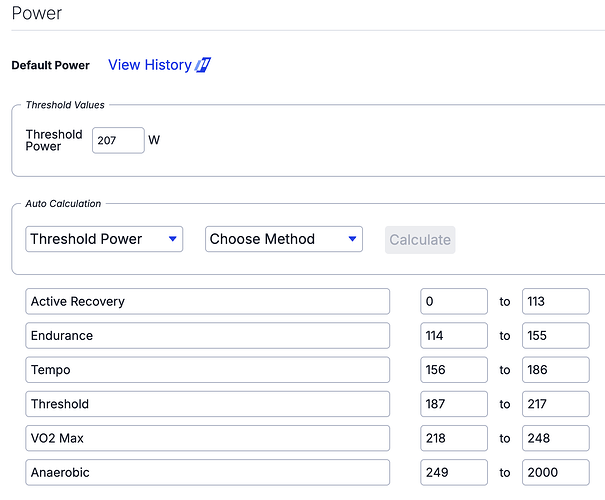Click Threshold zone lower bound field 187
The width and height of the screenshot is (605, 500).
coord(454,404)
